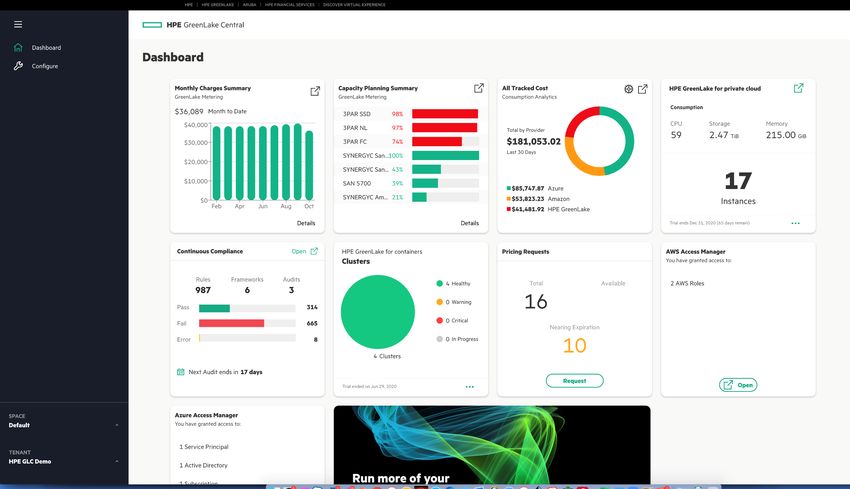Click the $181,053.02 total cost value
Screen dimensions: 850x489
pyautogui.click(x=533, y=141)
